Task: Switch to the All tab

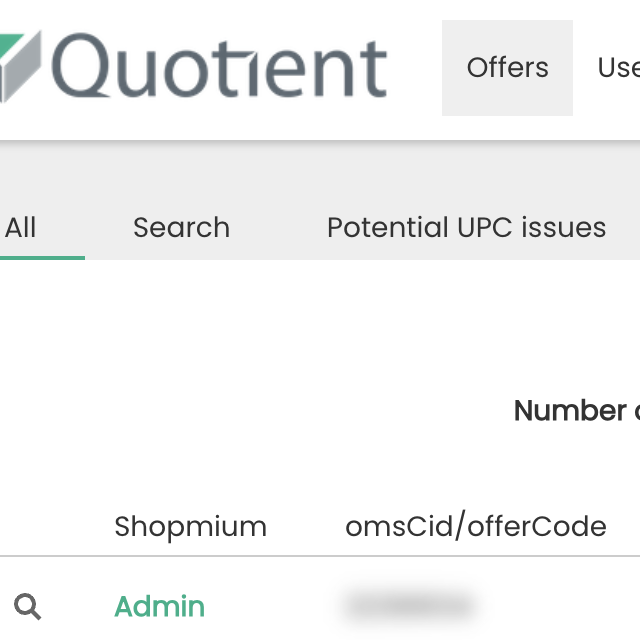Action: [20, 227]
